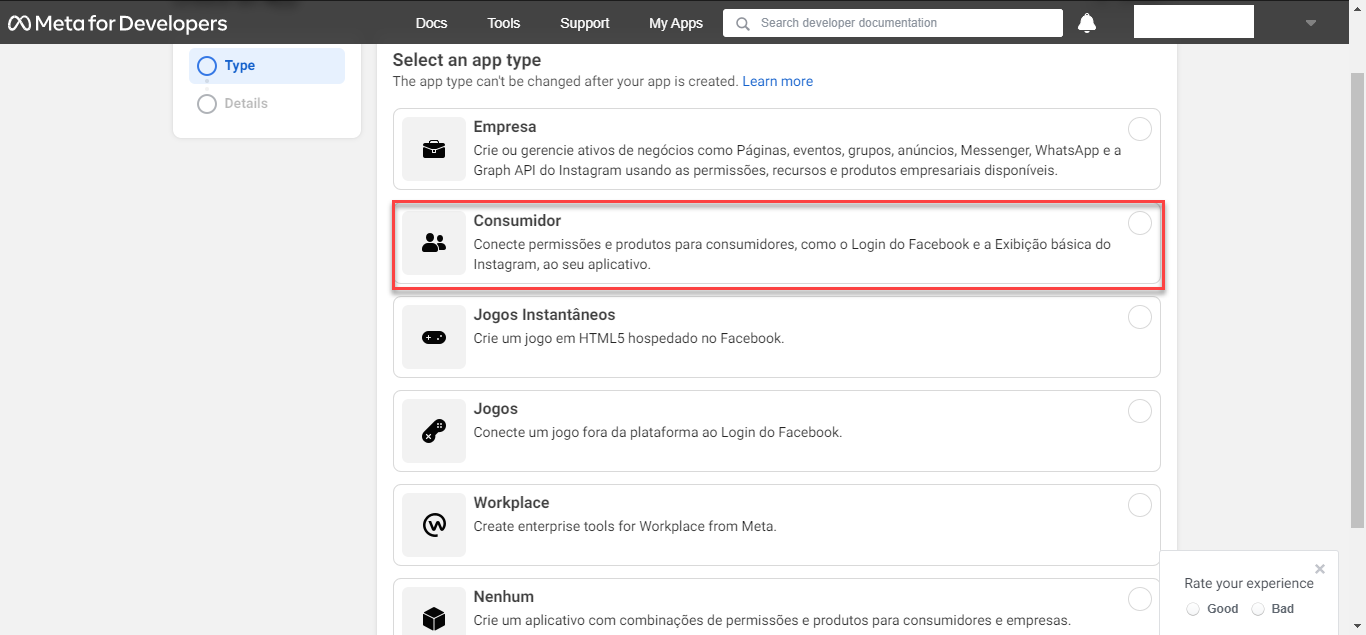Open the Learn more link

777,82
